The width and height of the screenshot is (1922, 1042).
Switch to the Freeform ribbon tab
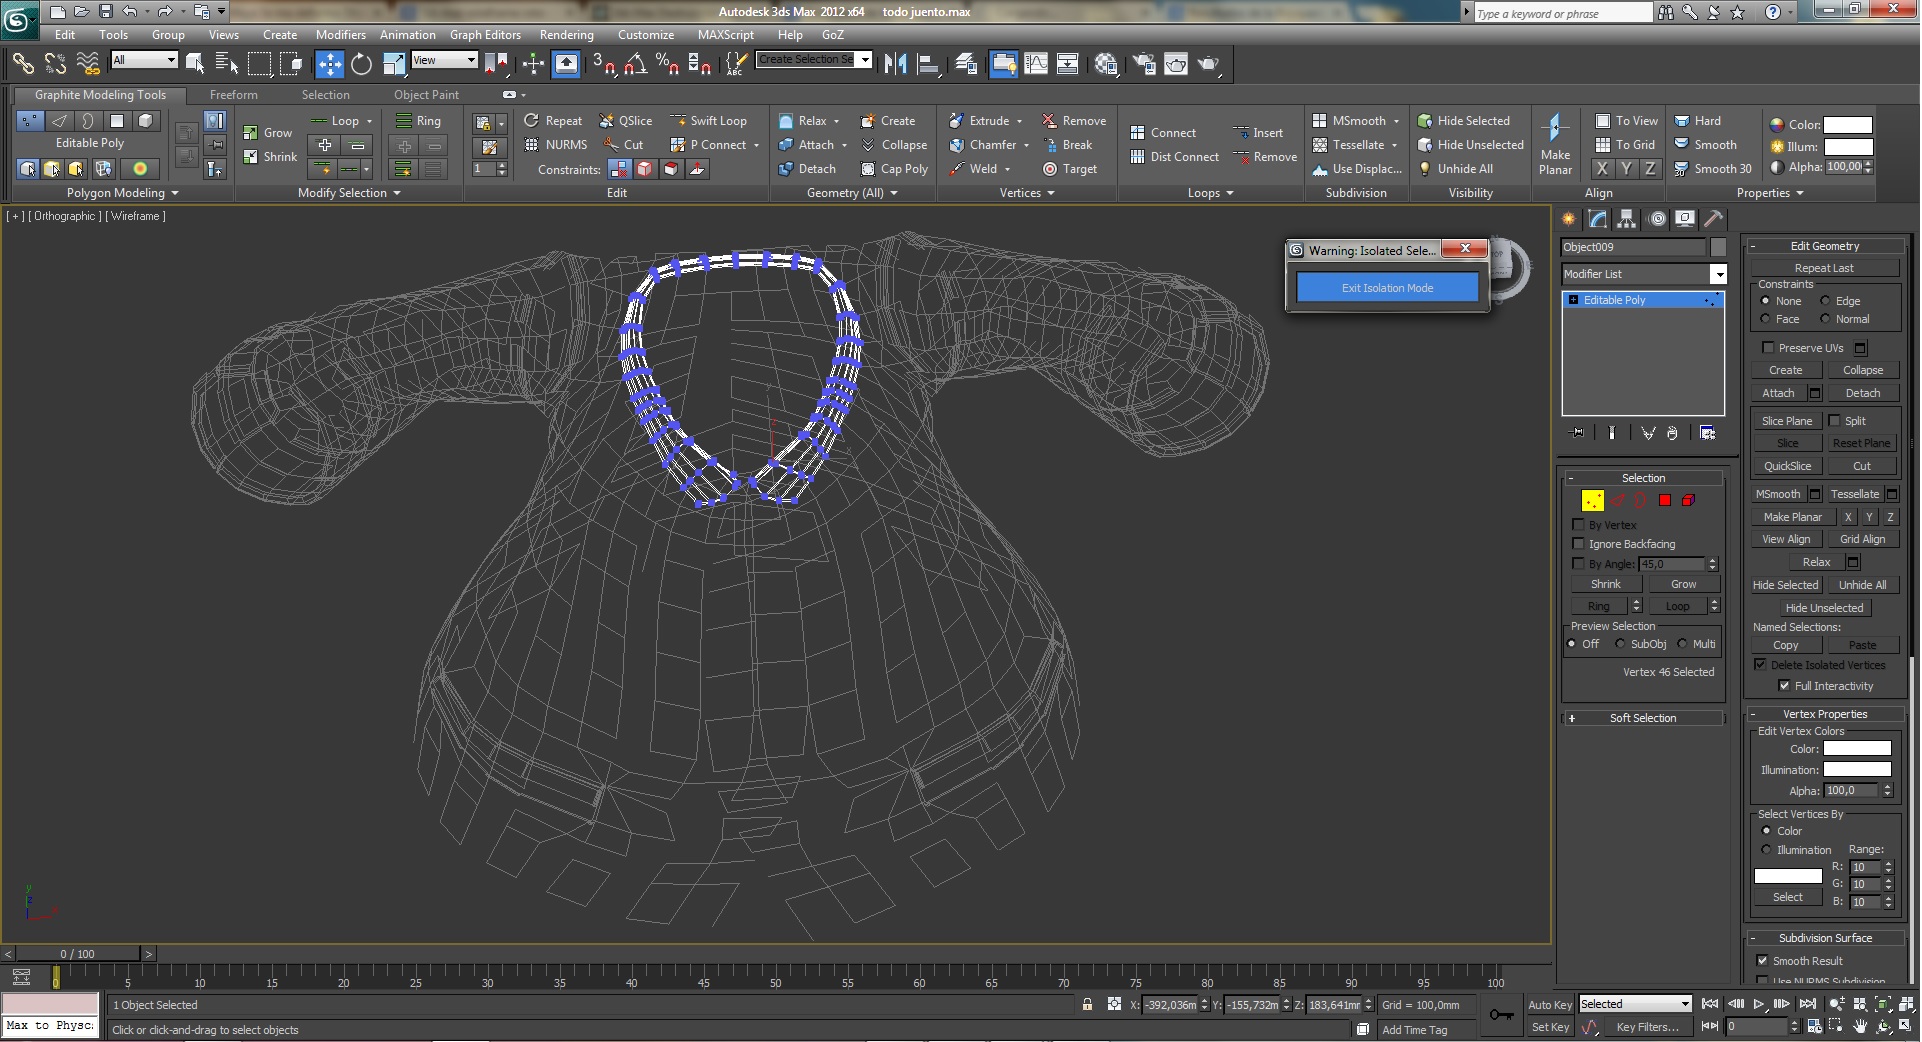[x=234, y=95]
